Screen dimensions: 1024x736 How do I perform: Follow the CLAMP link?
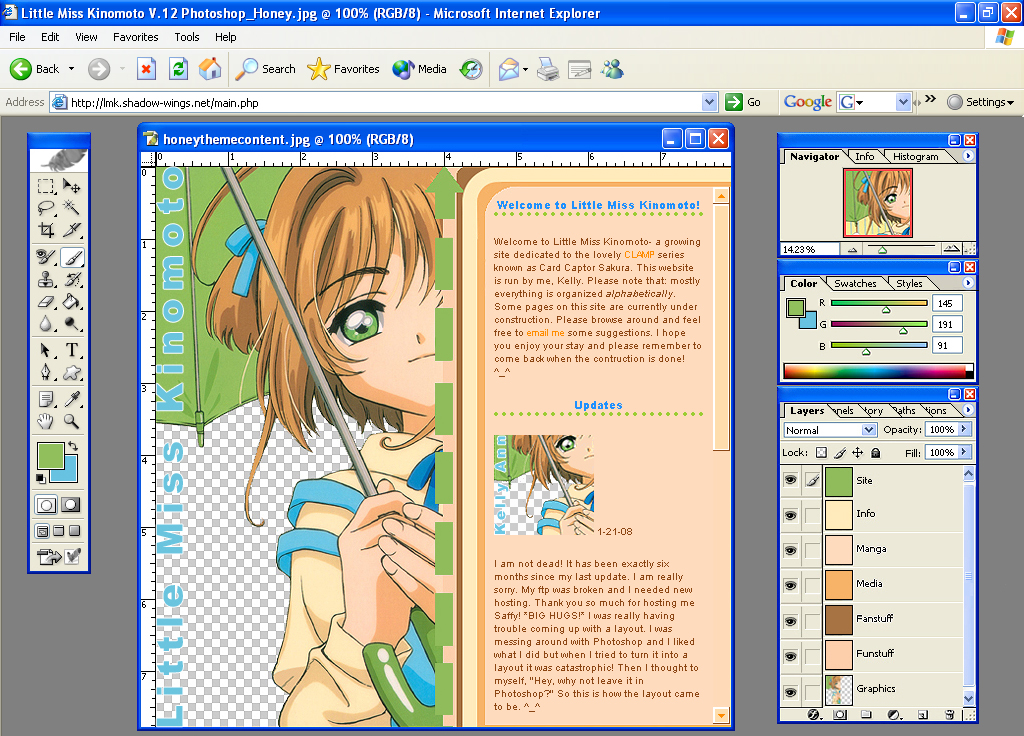639,255
